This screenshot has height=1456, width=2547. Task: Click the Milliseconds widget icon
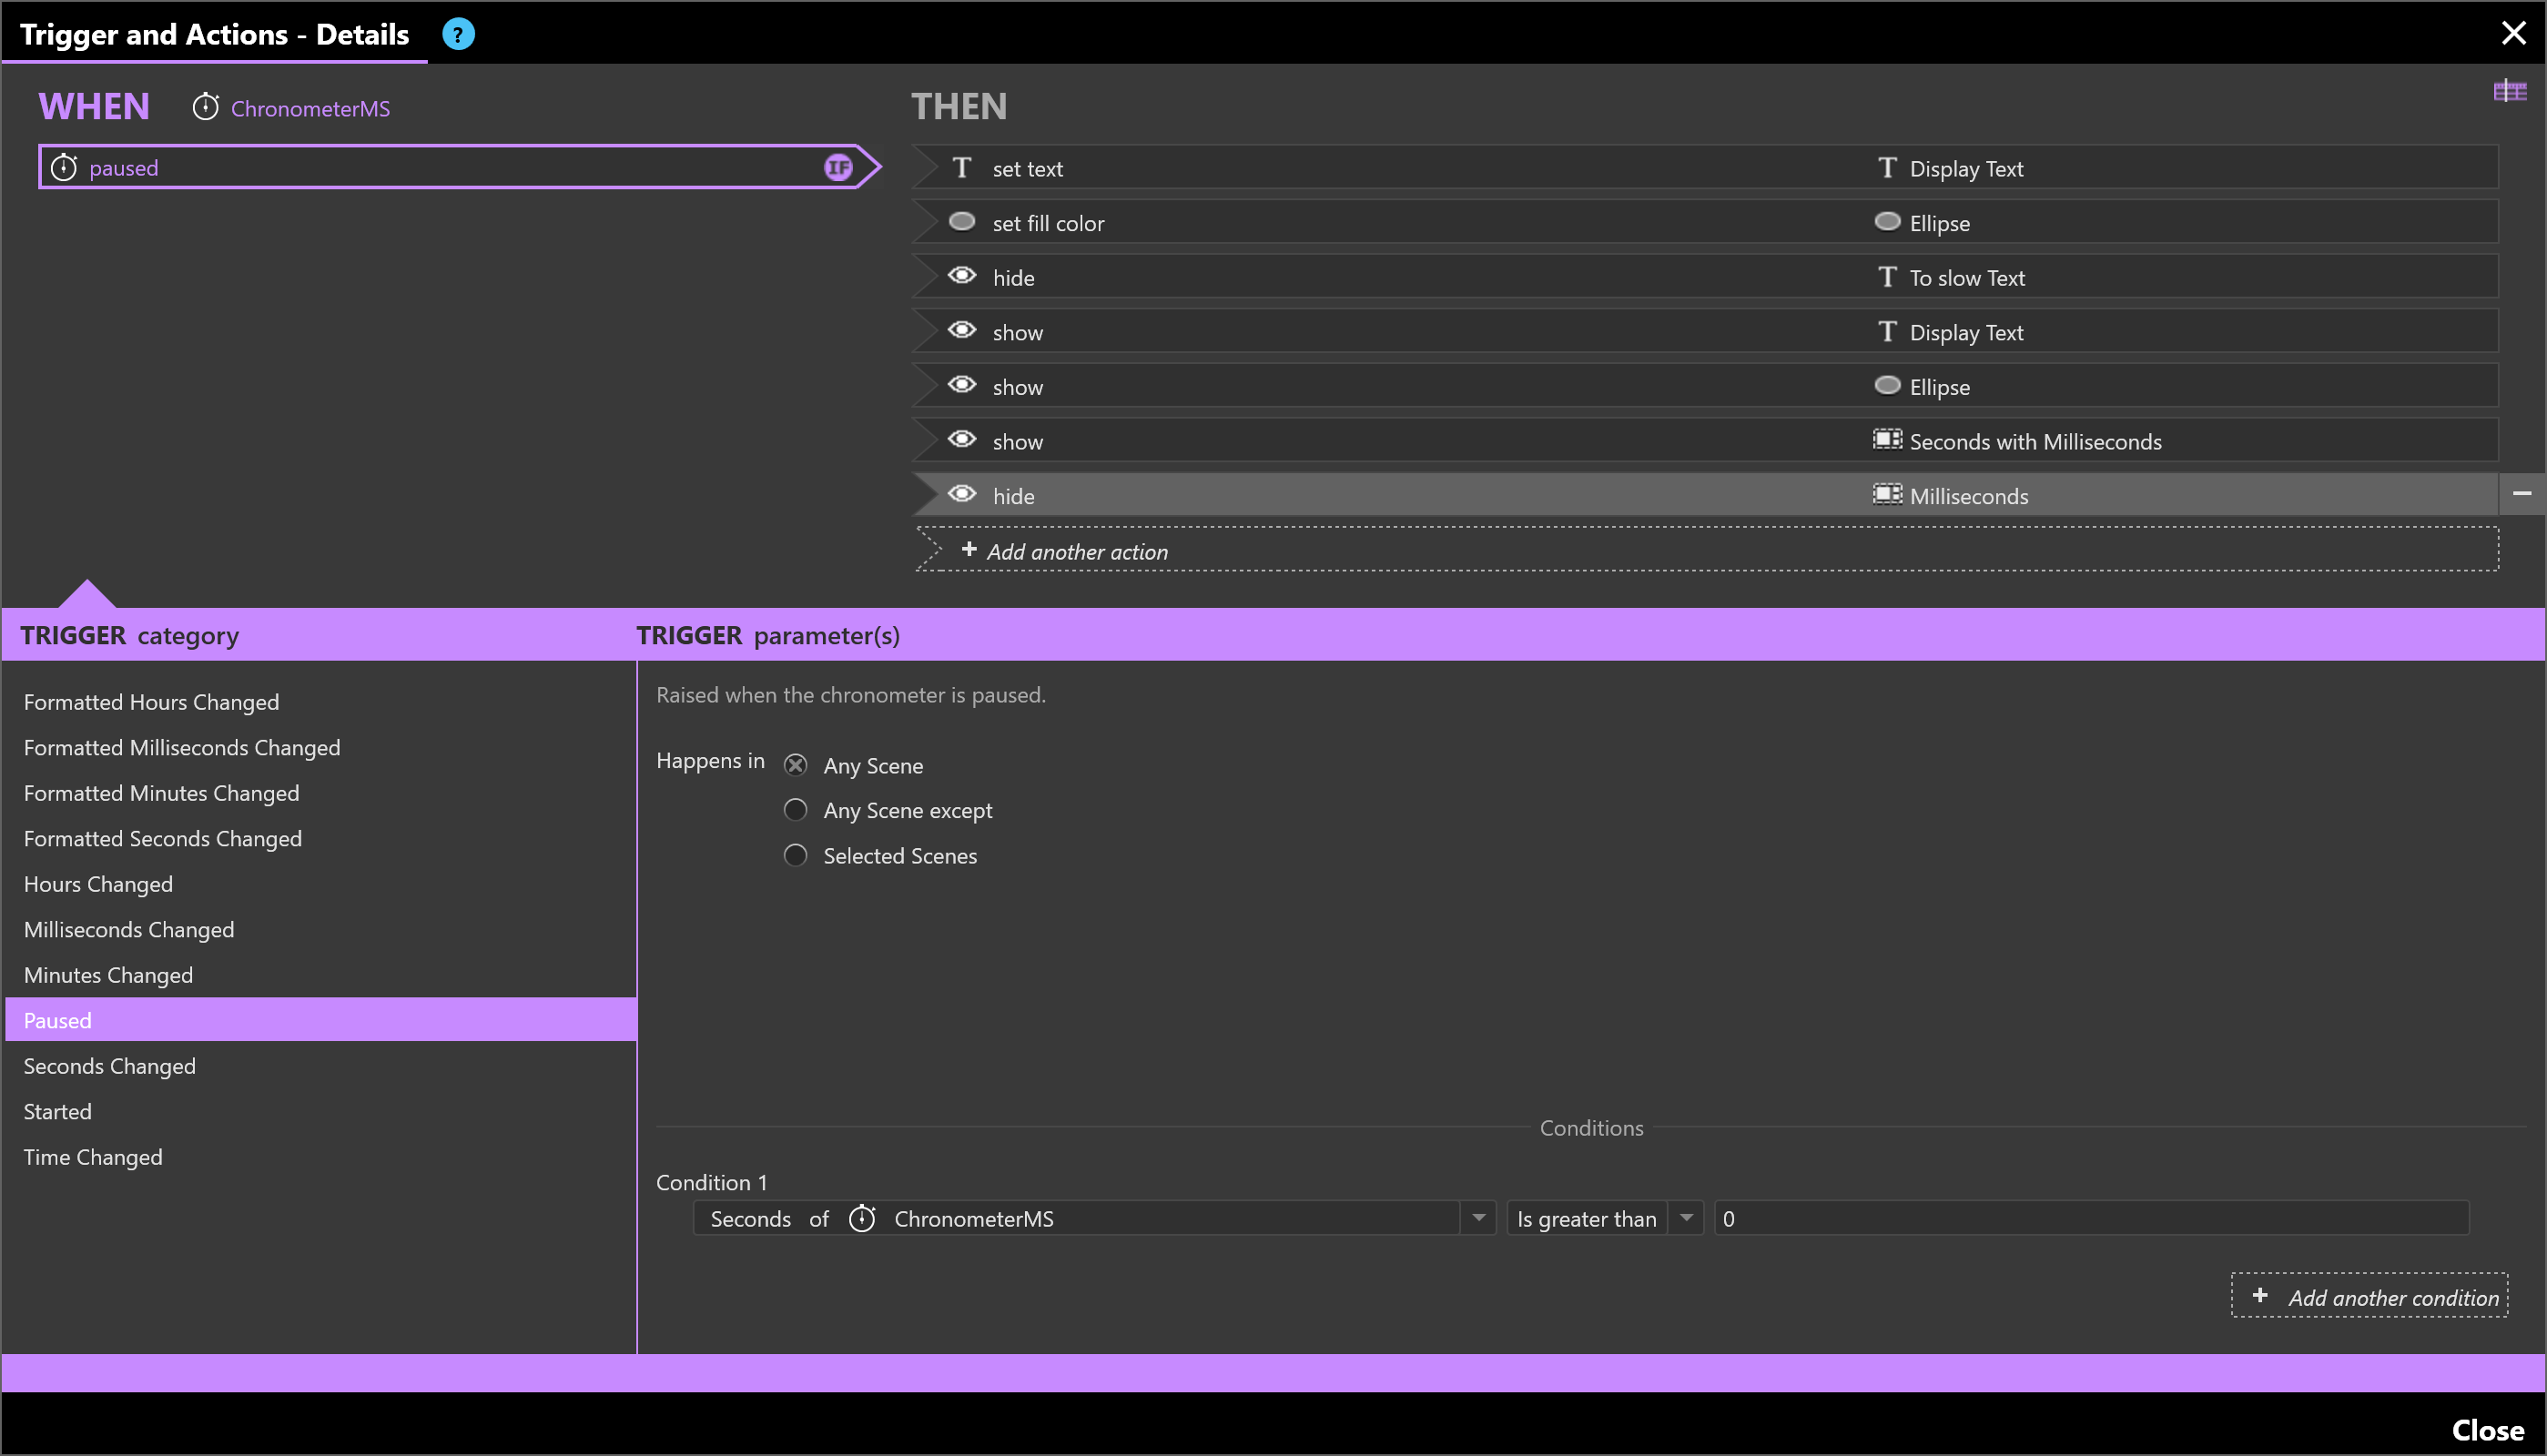click(1887, 494)
